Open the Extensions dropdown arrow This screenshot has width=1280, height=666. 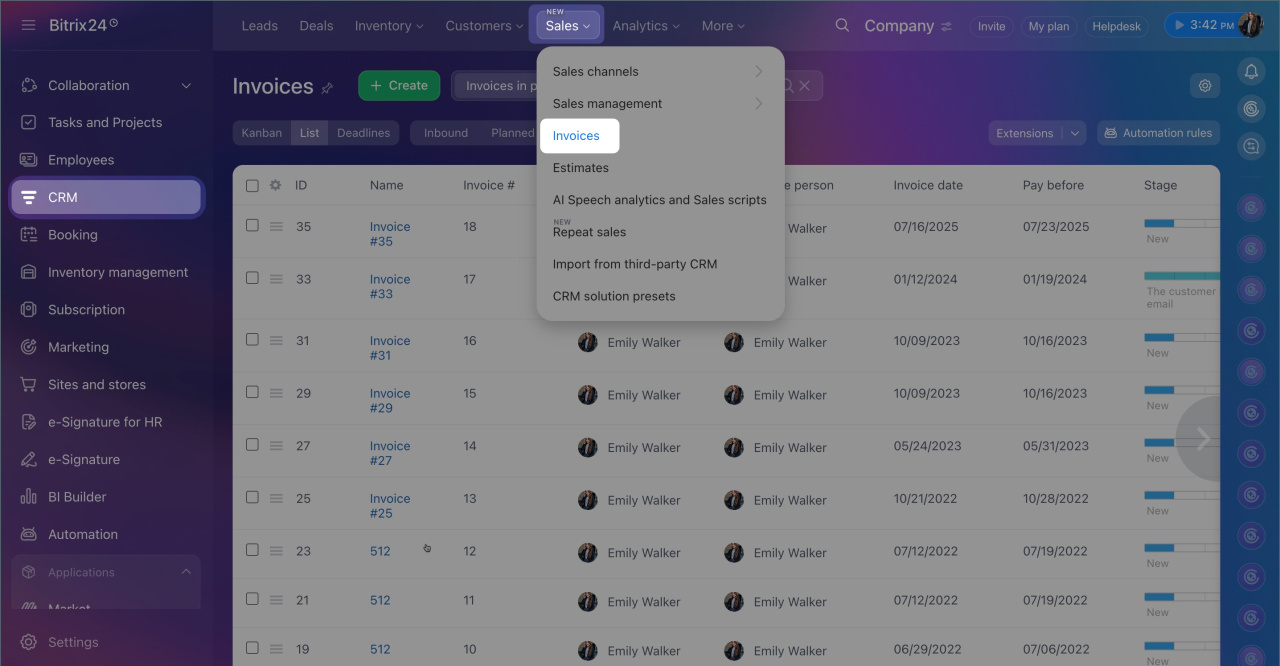(x=1075, y=133)
